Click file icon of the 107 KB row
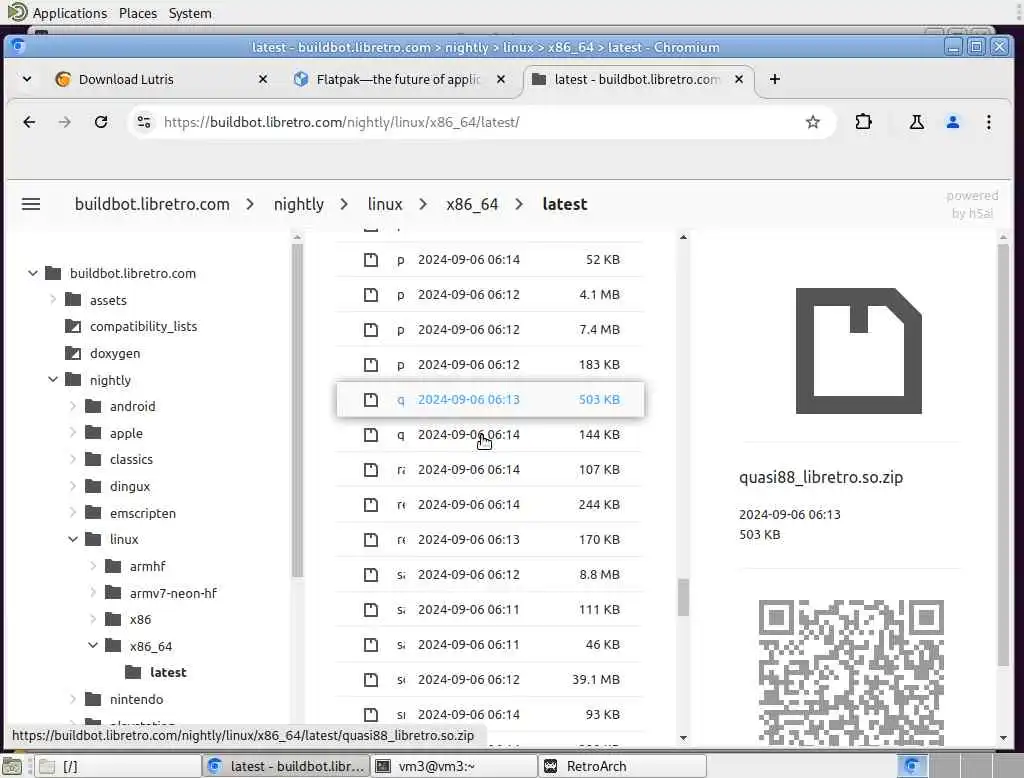Image resolution: width=1024 pixels, height=778 pixels. tap(370, 470)
